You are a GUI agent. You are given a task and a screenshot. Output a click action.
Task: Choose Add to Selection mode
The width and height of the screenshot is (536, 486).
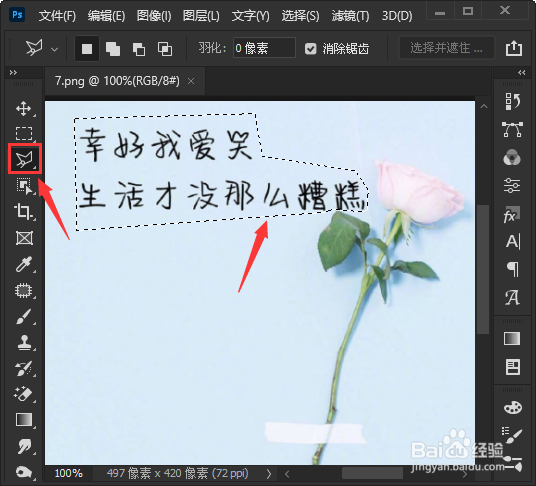pyautogui.click(x=113, y=49)
